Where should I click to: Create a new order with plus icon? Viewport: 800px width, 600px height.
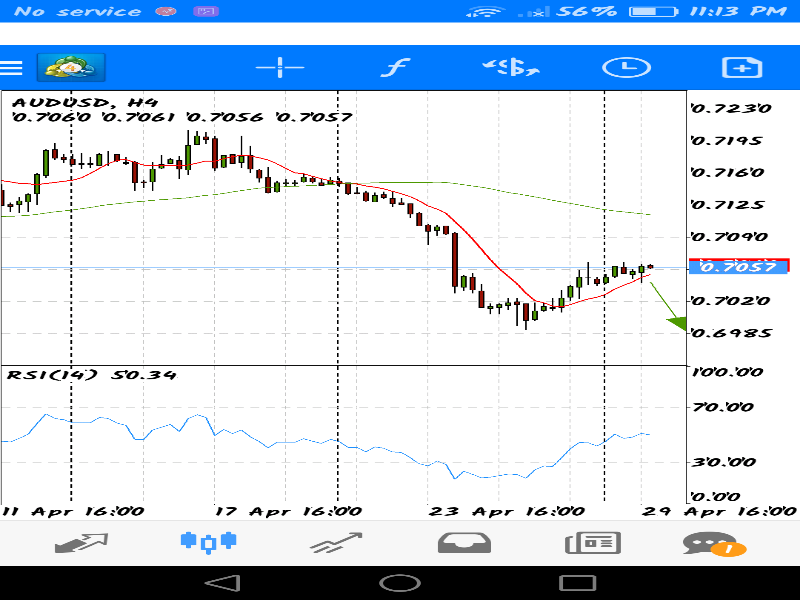(742, 67)
